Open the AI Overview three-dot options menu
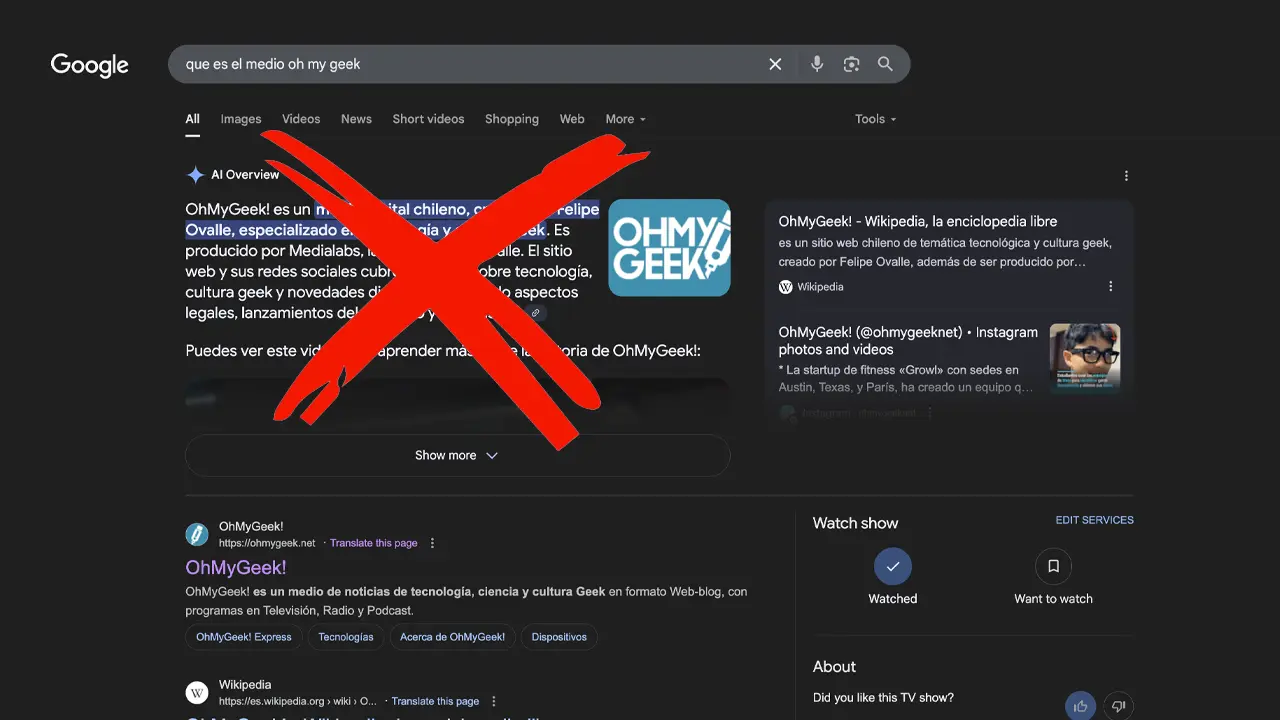 1126,176
